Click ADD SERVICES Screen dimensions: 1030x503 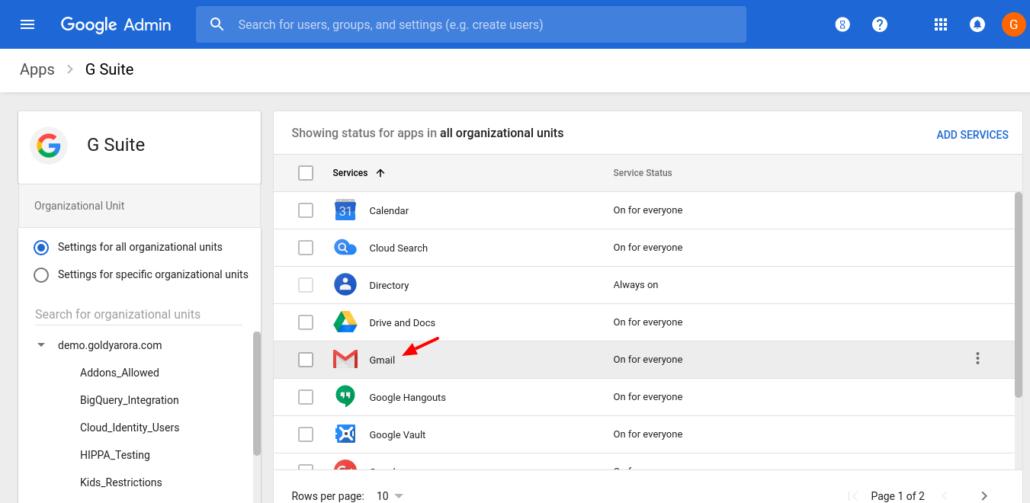pos(972,135)
